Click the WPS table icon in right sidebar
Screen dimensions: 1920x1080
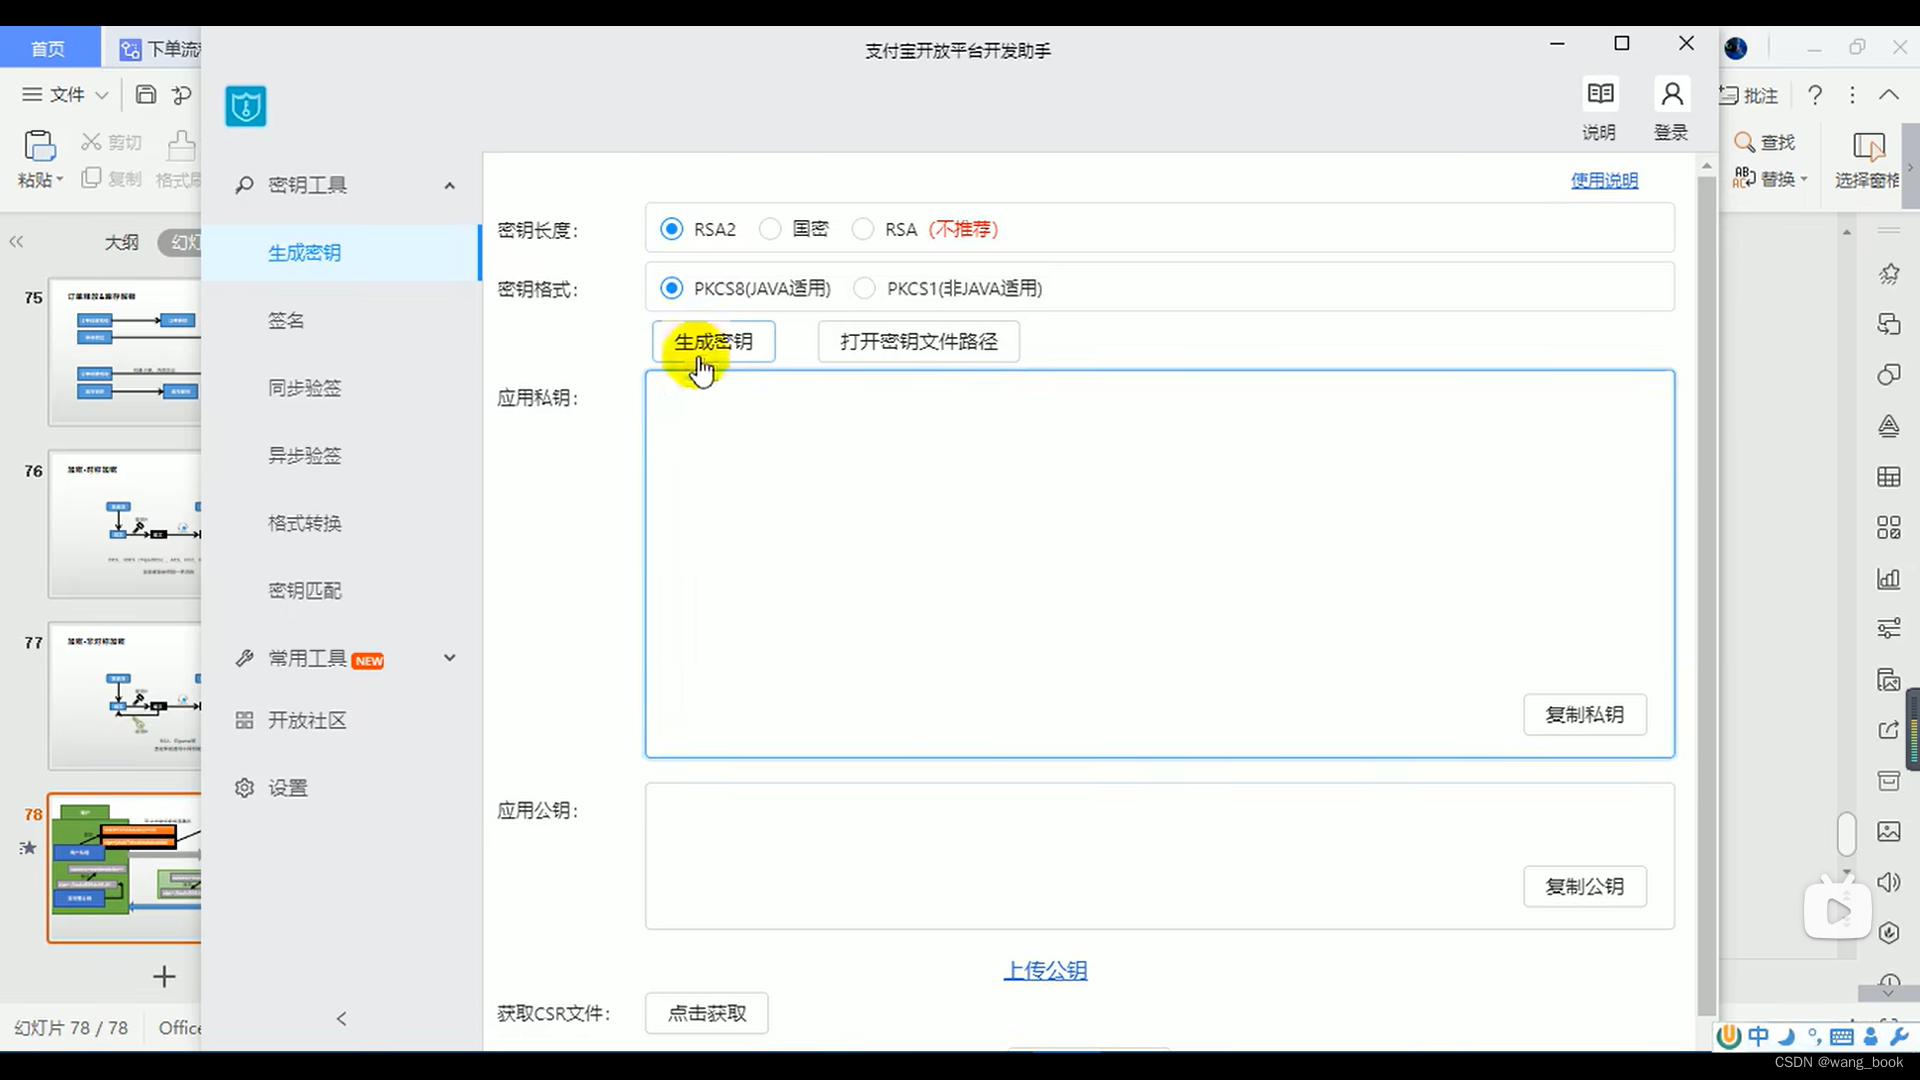pyautogui.click(x=1889, y=477)
